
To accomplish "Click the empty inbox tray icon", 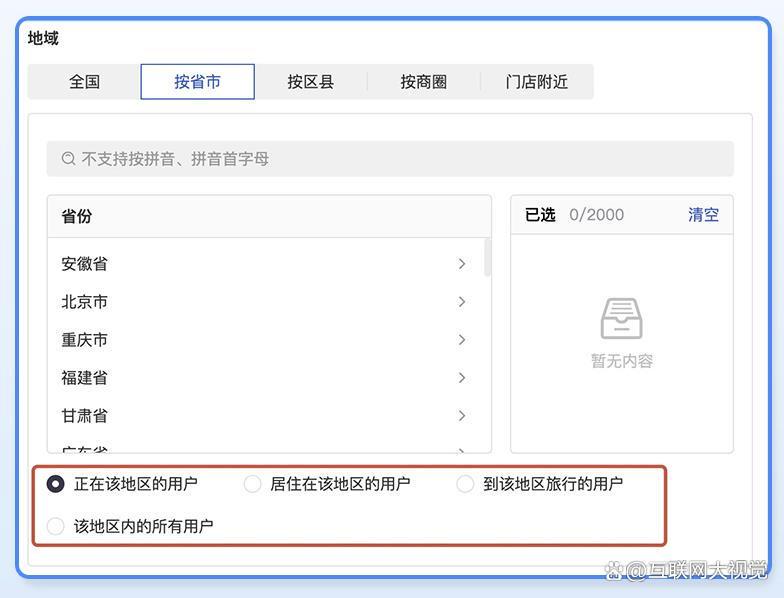I will coord(621,319).
